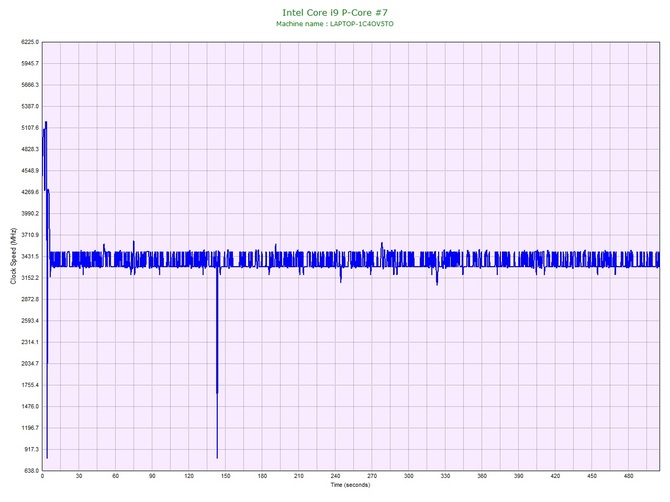Click the 917.3 y-axis value
This screenshot has height=502, width=670.
click(x=32, y=449)
